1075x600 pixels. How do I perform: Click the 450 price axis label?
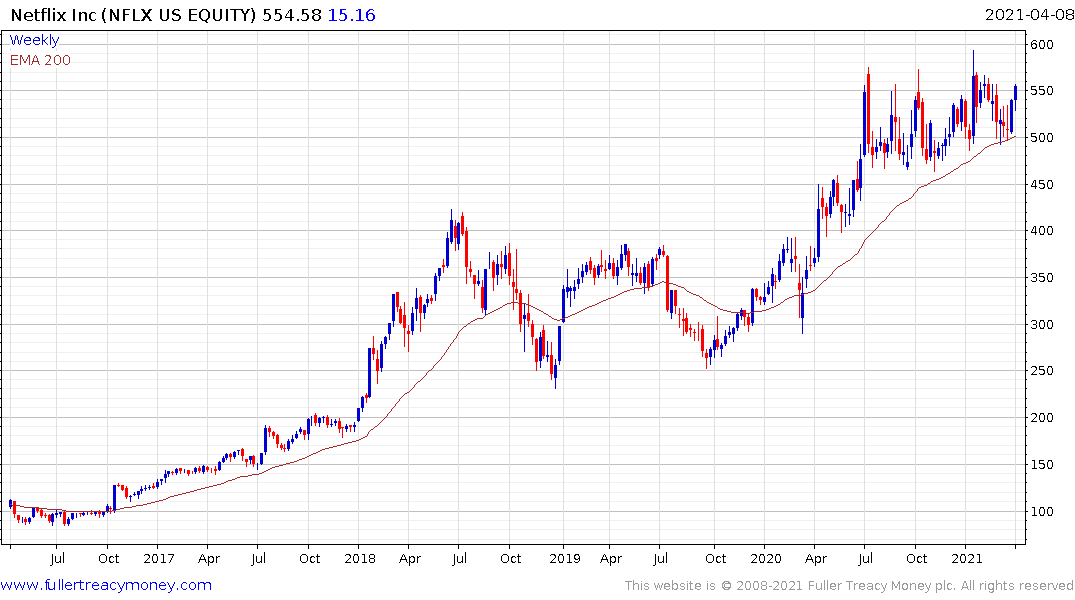[1041, 184]
